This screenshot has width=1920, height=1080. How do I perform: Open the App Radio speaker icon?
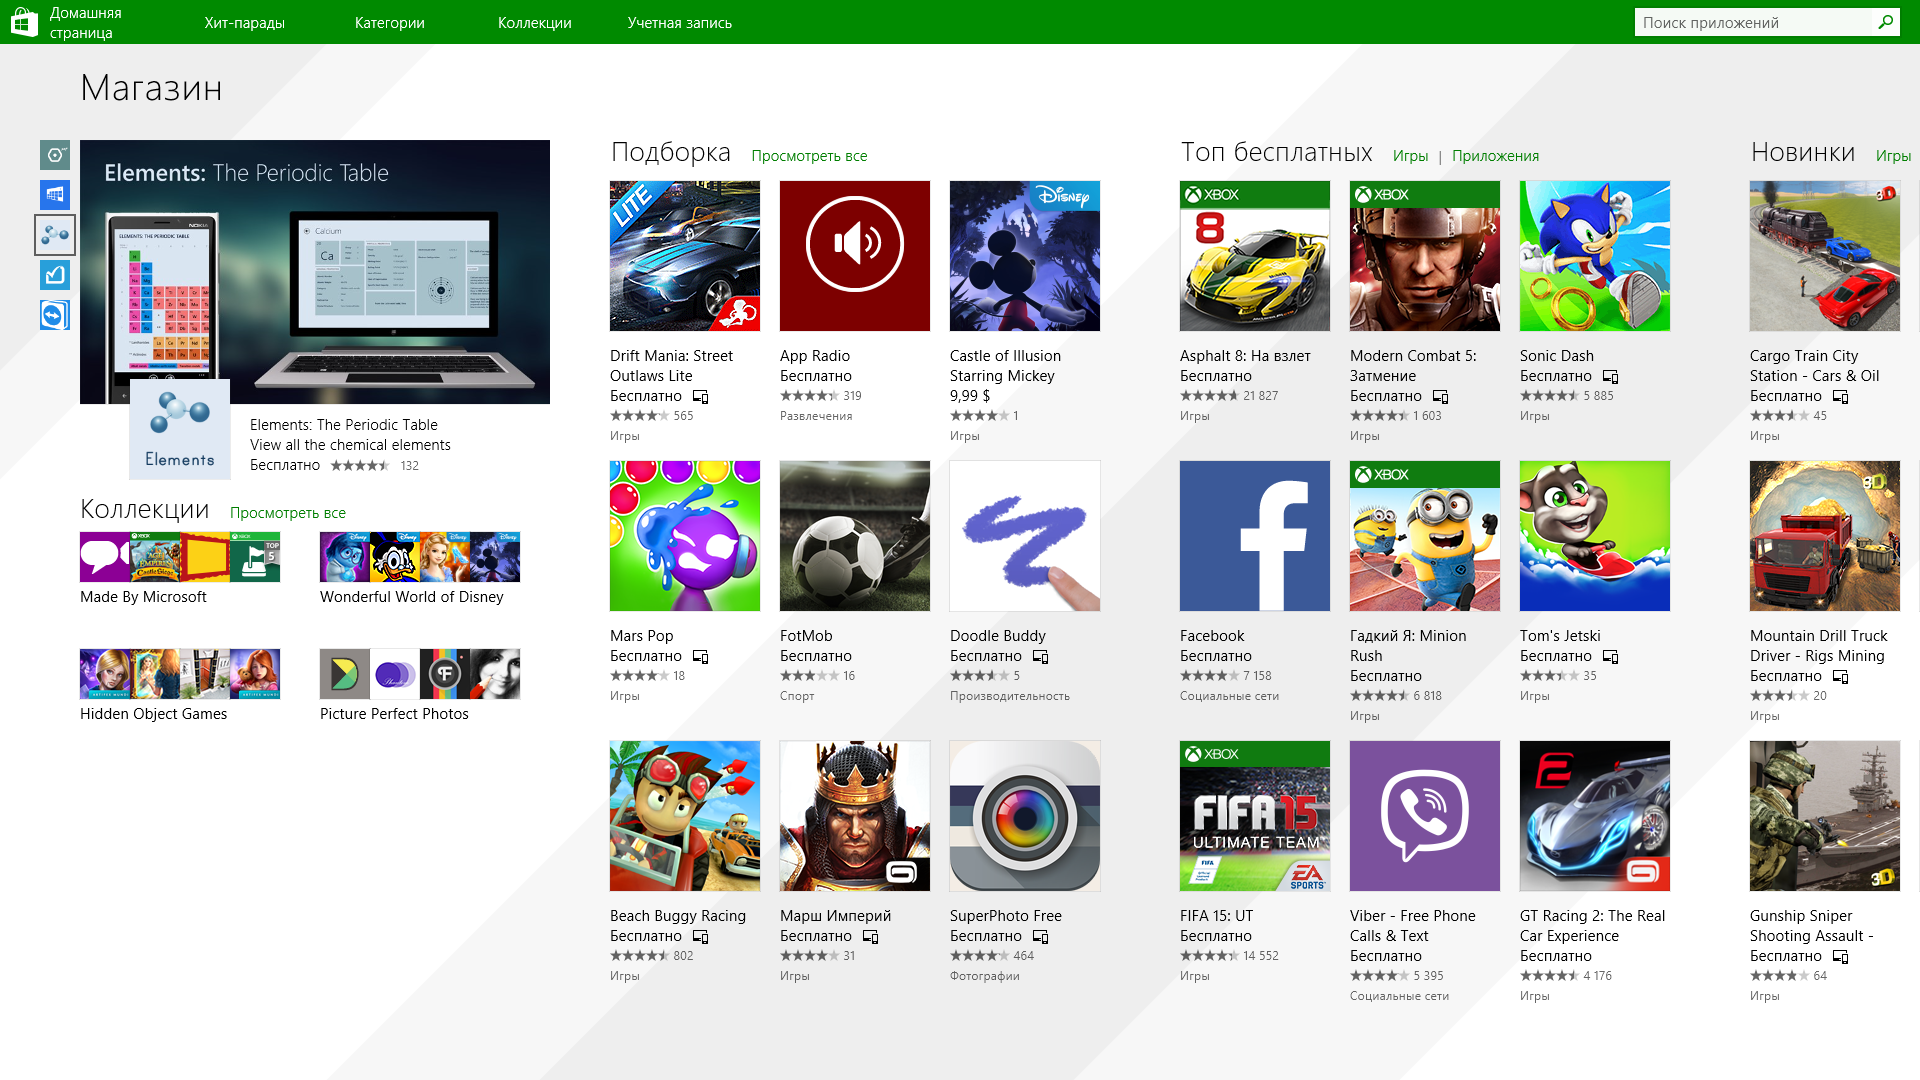[x=855, y=256]
